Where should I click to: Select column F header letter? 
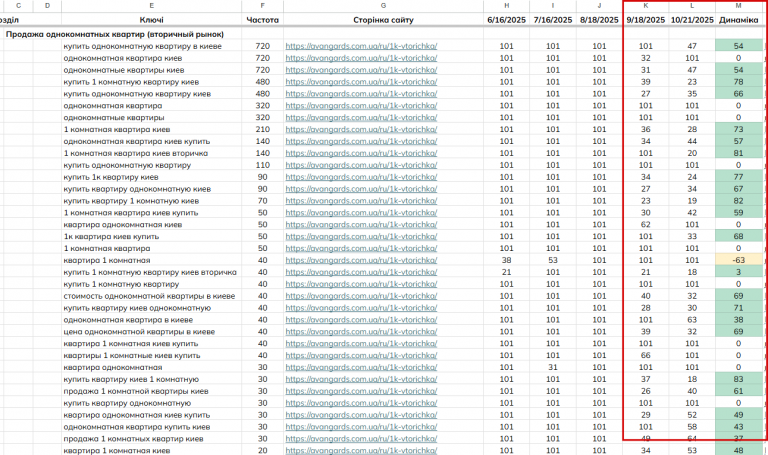click(x=263, y=6)
